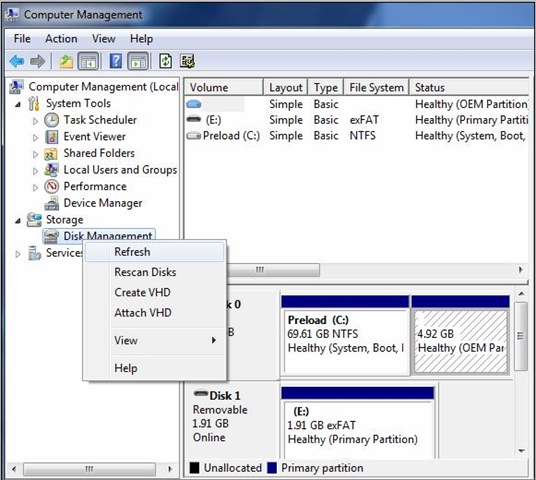Click the Device Manager icon

pos(52,203)
